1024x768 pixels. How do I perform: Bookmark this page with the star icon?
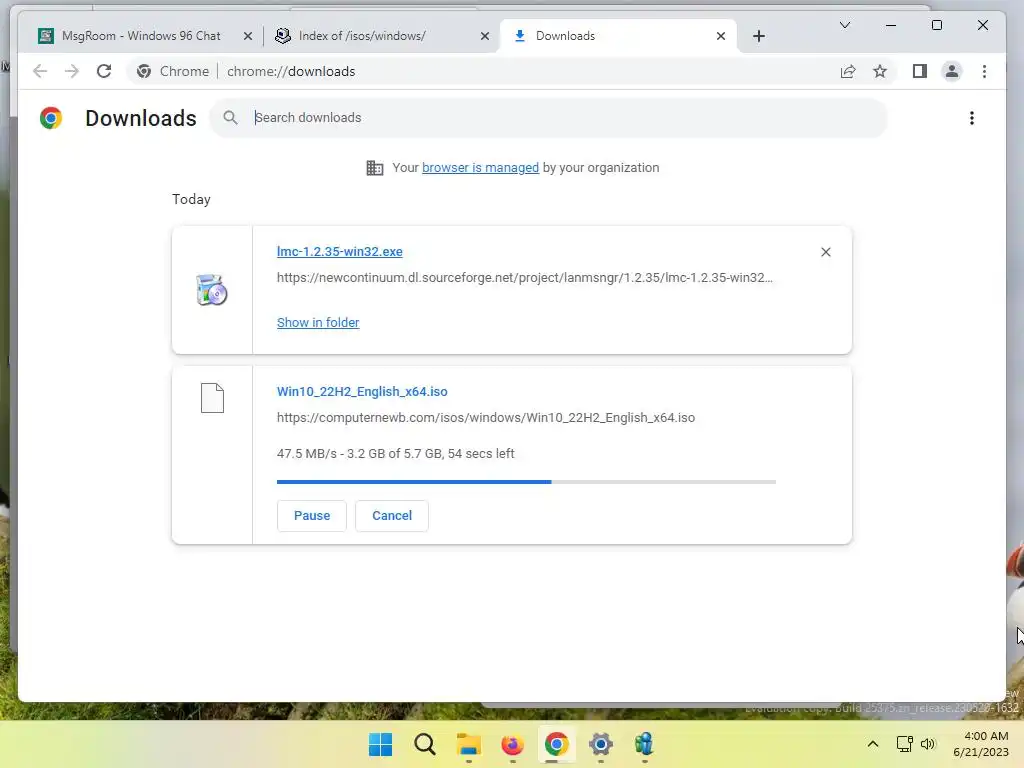[x=880, y=71]
